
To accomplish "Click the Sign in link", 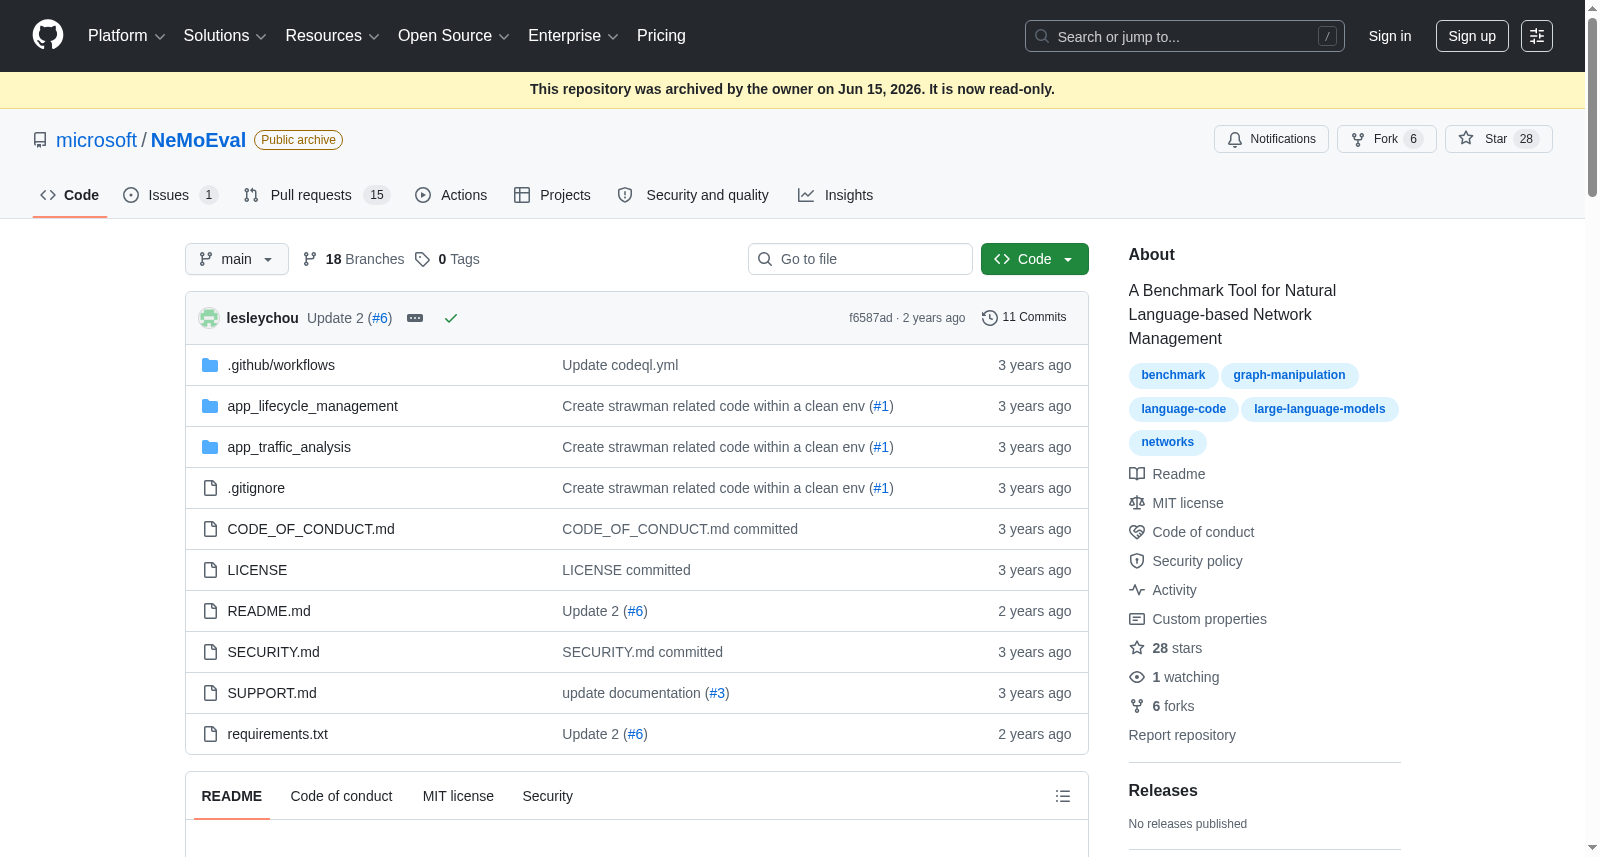I will (1390, 36).
